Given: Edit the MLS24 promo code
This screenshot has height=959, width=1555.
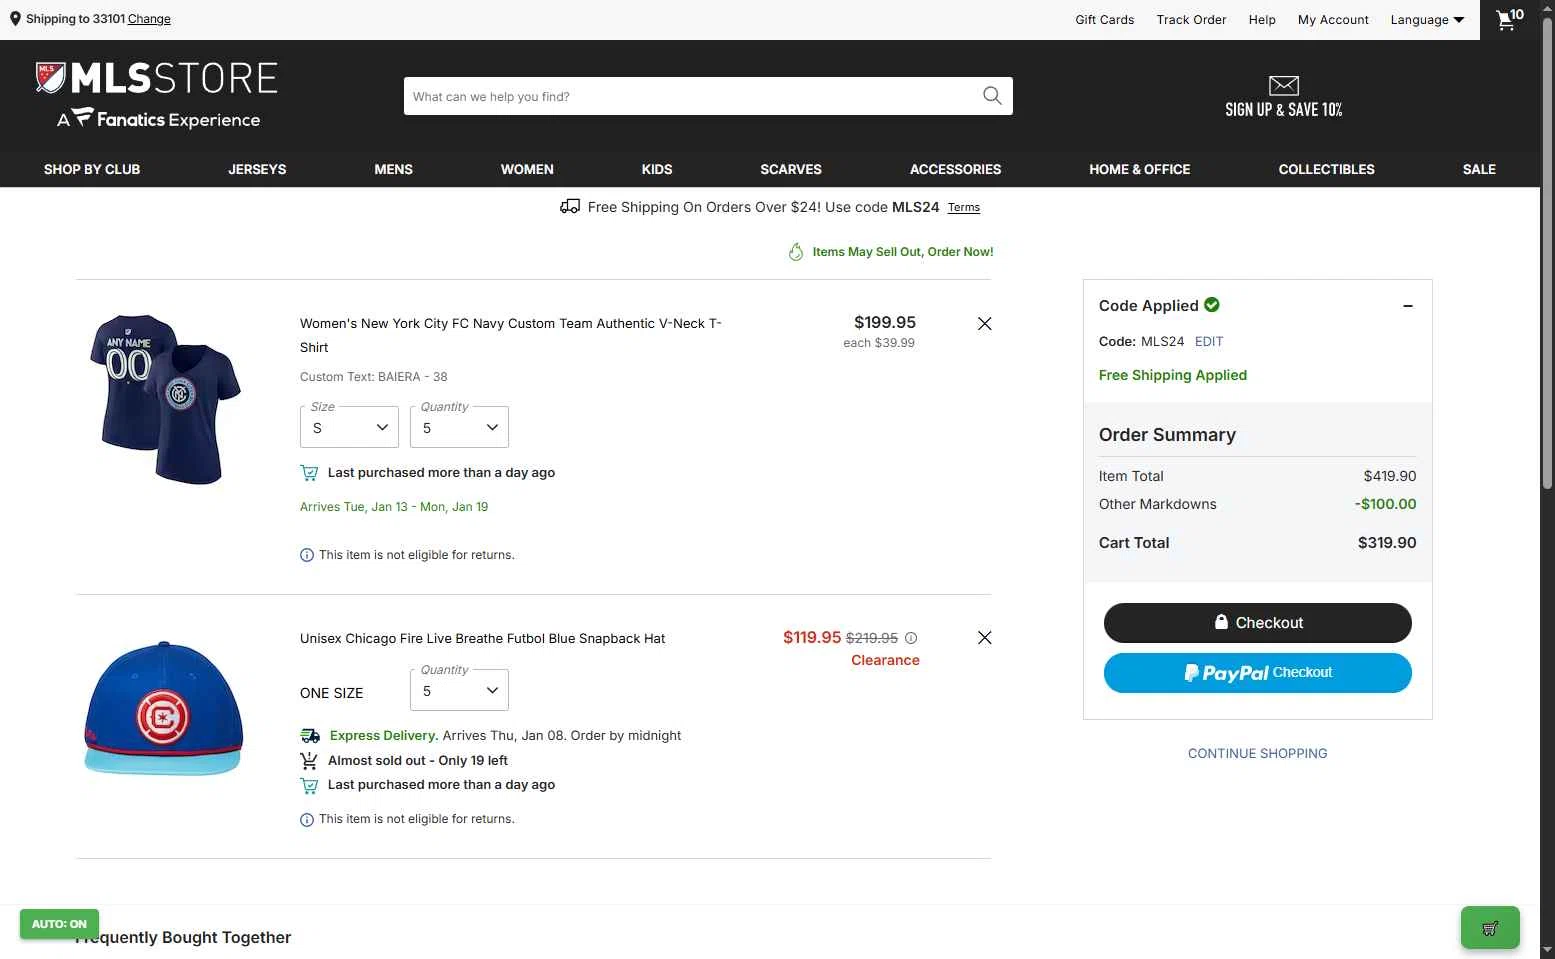Looking at the screenshot, I should click(x=1209, y=341).
